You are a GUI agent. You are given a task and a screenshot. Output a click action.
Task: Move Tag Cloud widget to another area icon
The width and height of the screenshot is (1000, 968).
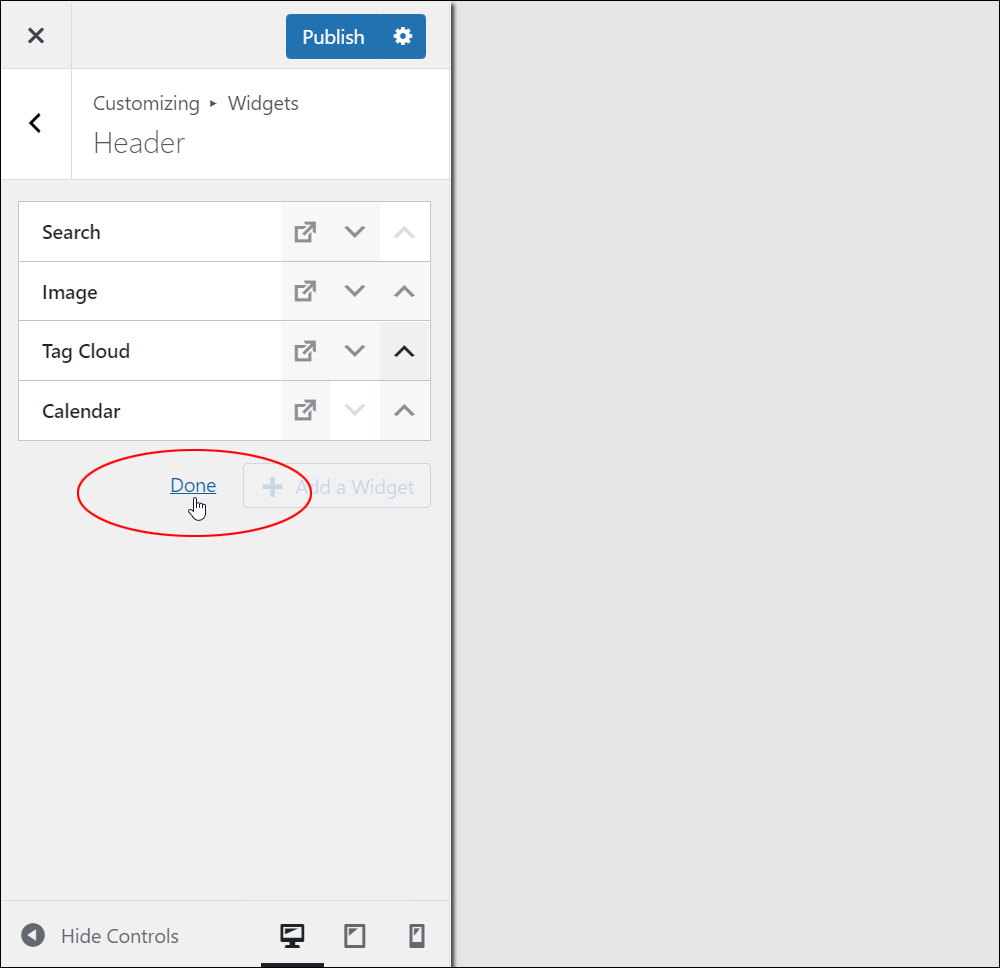tap(305, 351)
